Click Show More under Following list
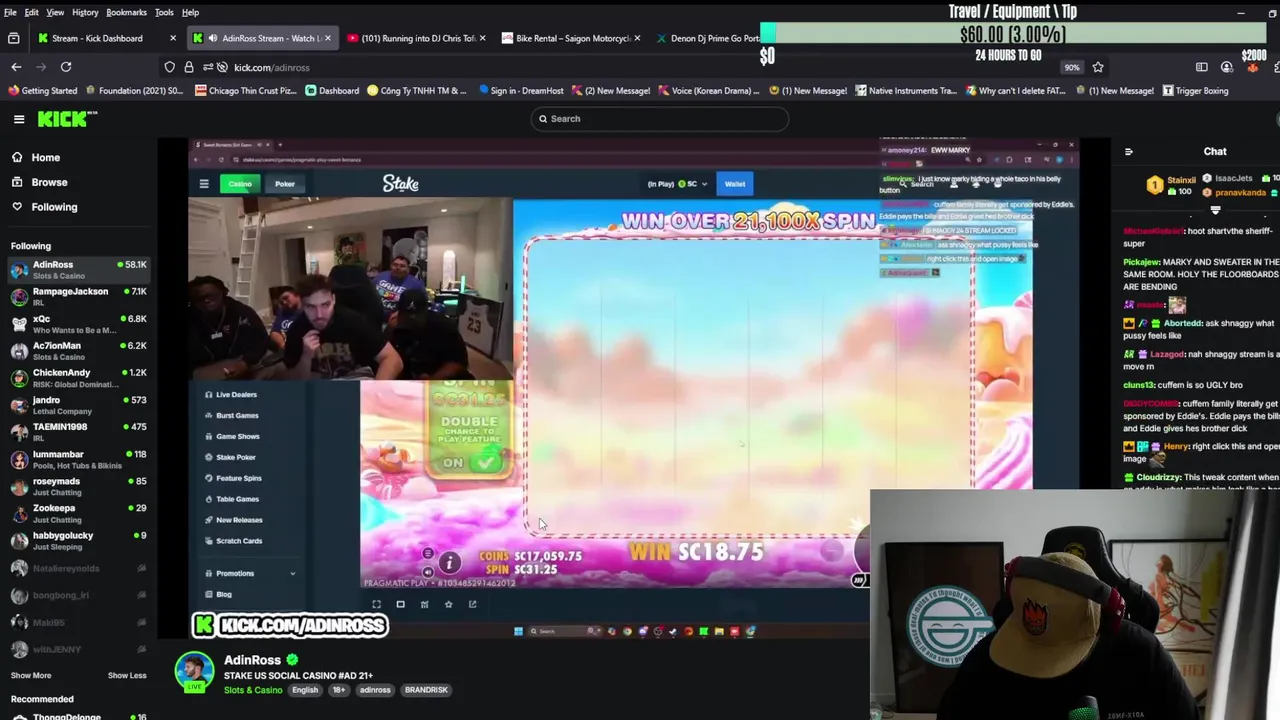 click(x=31, y=675)
